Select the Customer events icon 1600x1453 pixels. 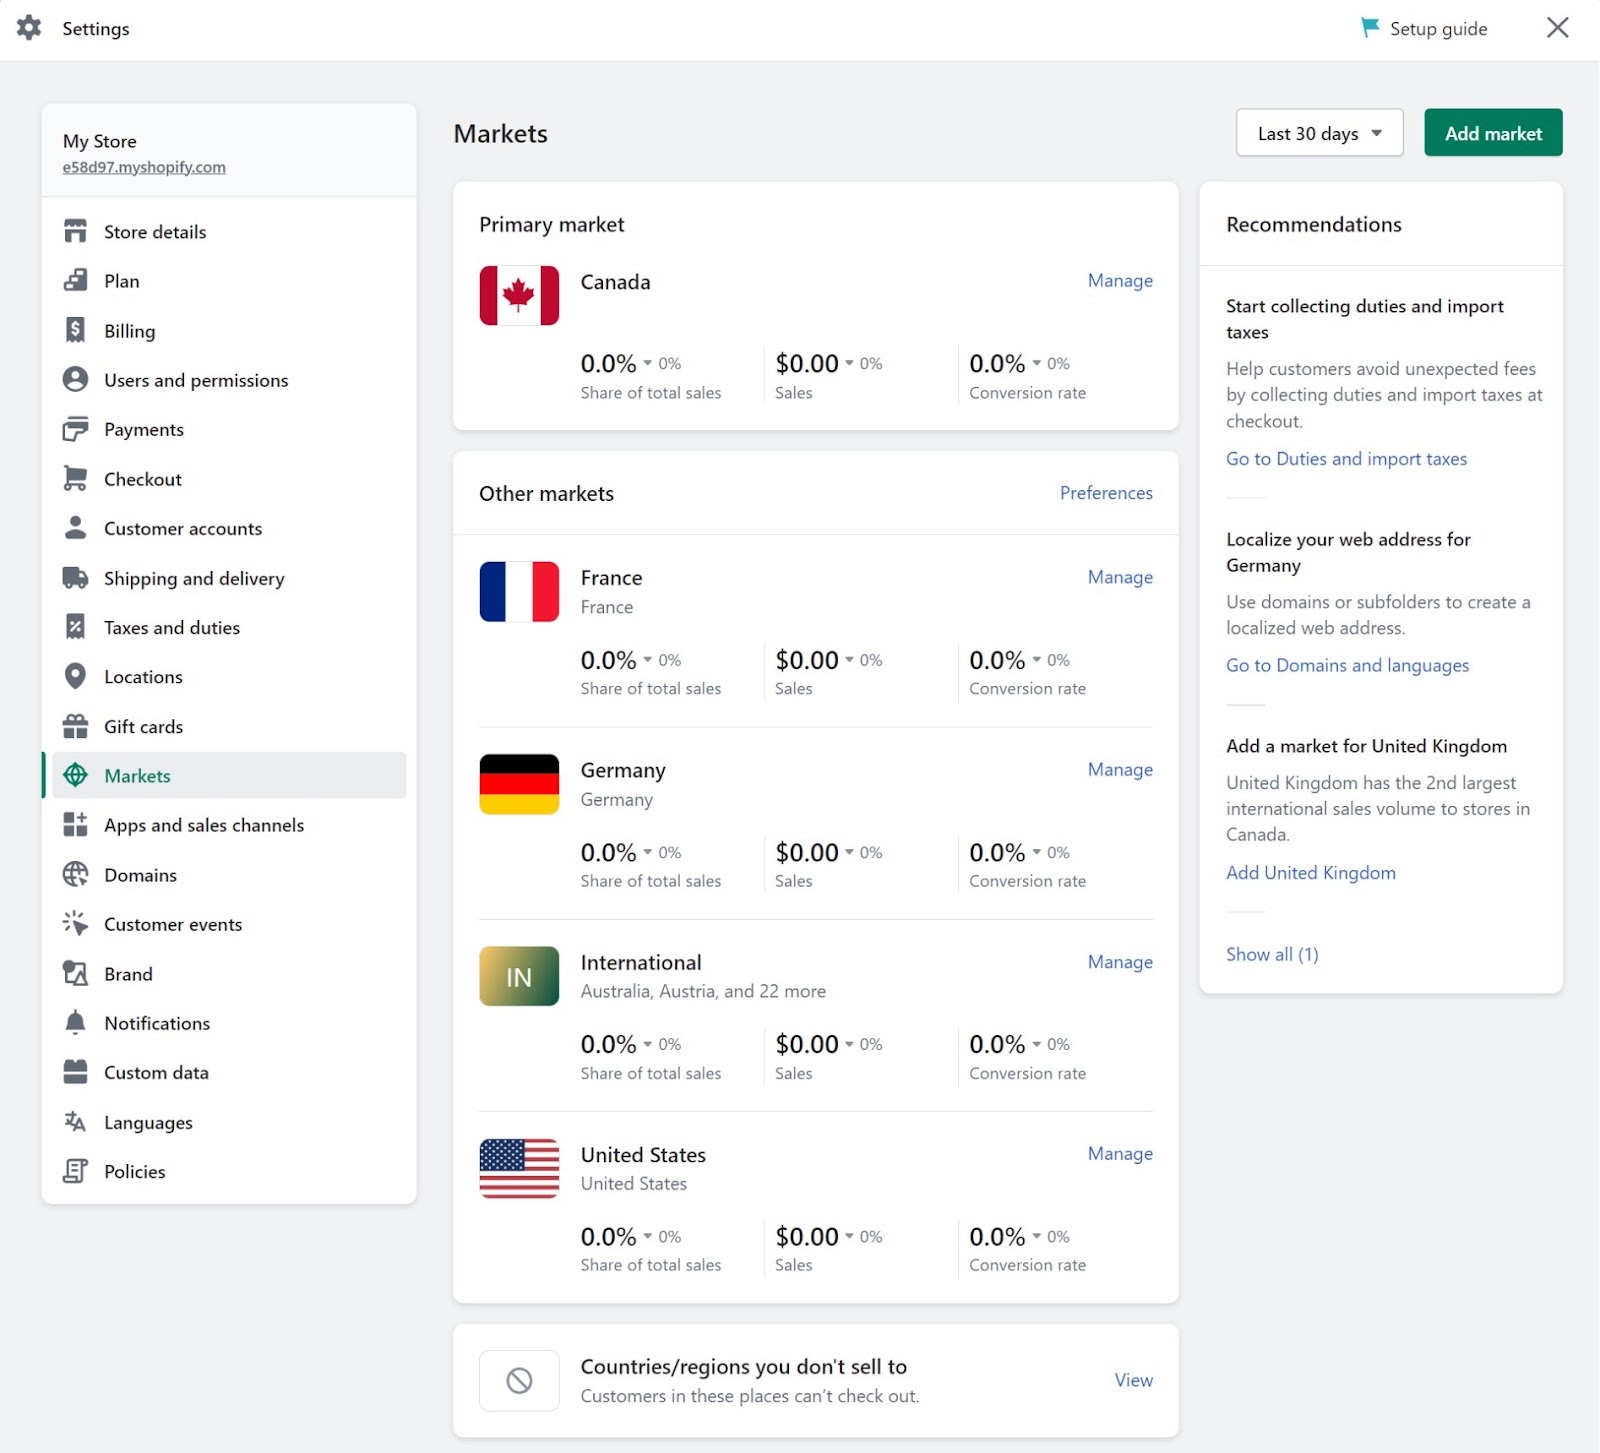(76, 924)
